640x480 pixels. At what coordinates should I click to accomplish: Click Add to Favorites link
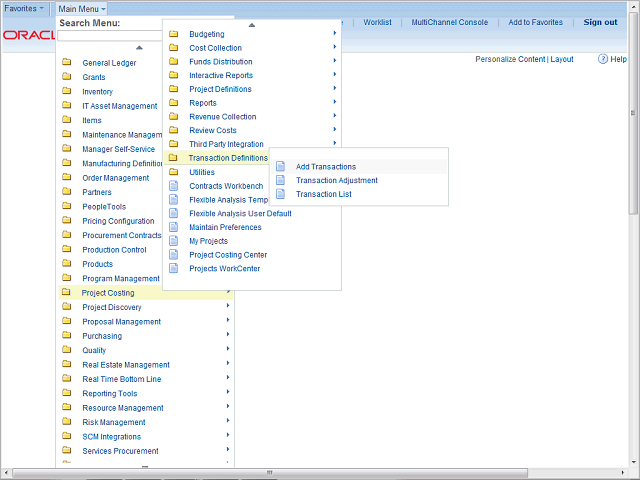(x=536, y=22)
